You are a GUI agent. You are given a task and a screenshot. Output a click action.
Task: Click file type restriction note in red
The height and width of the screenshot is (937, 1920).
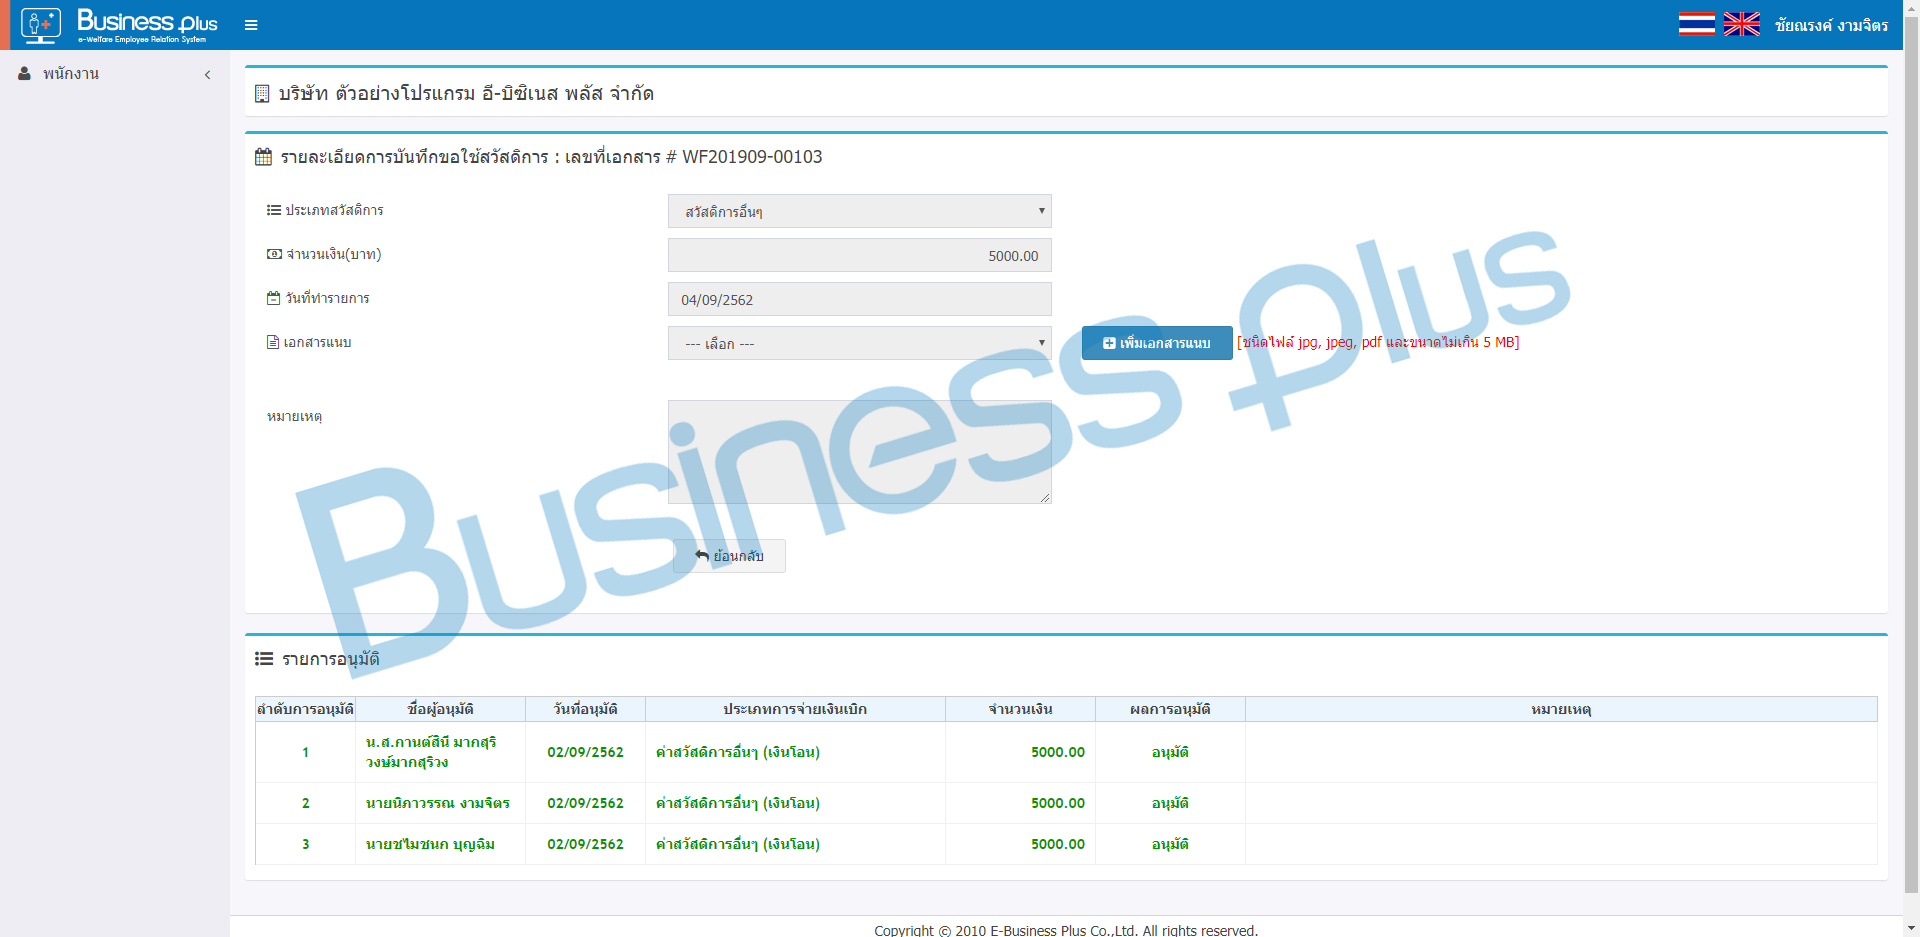pyautogui.click(x=1378, y=342)
